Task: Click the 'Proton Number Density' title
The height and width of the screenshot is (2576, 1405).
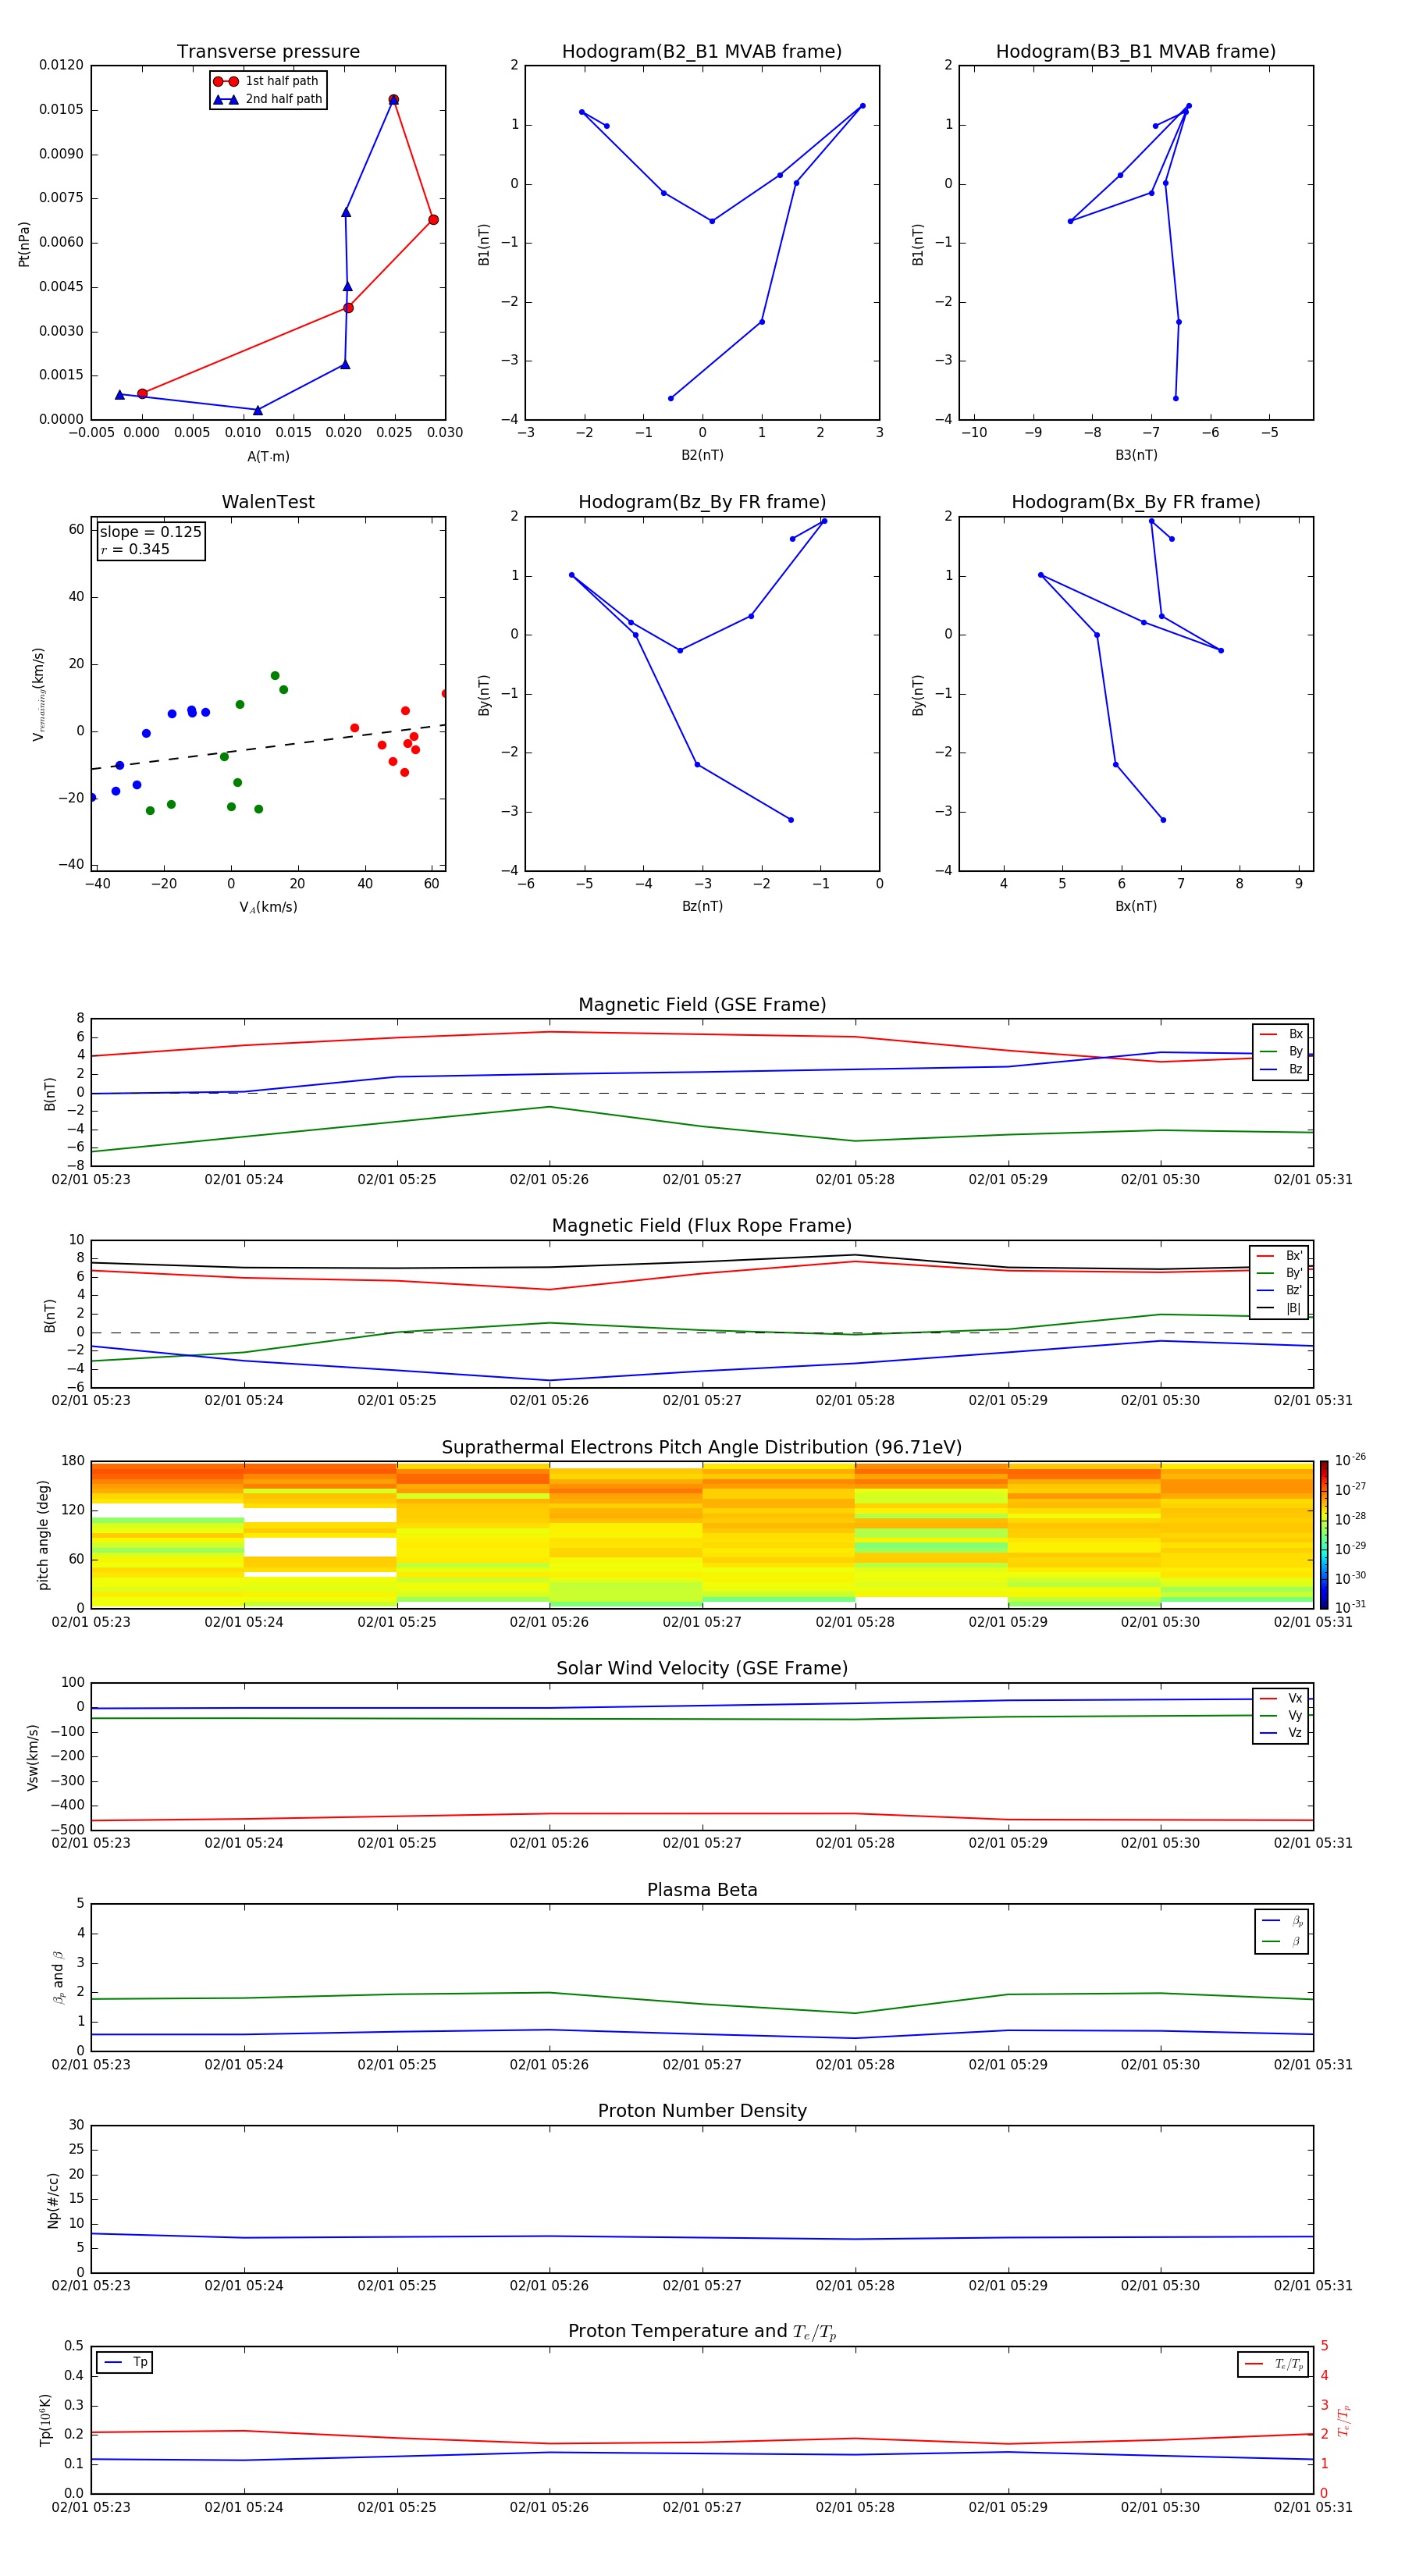Action: tap(702, 2111)
